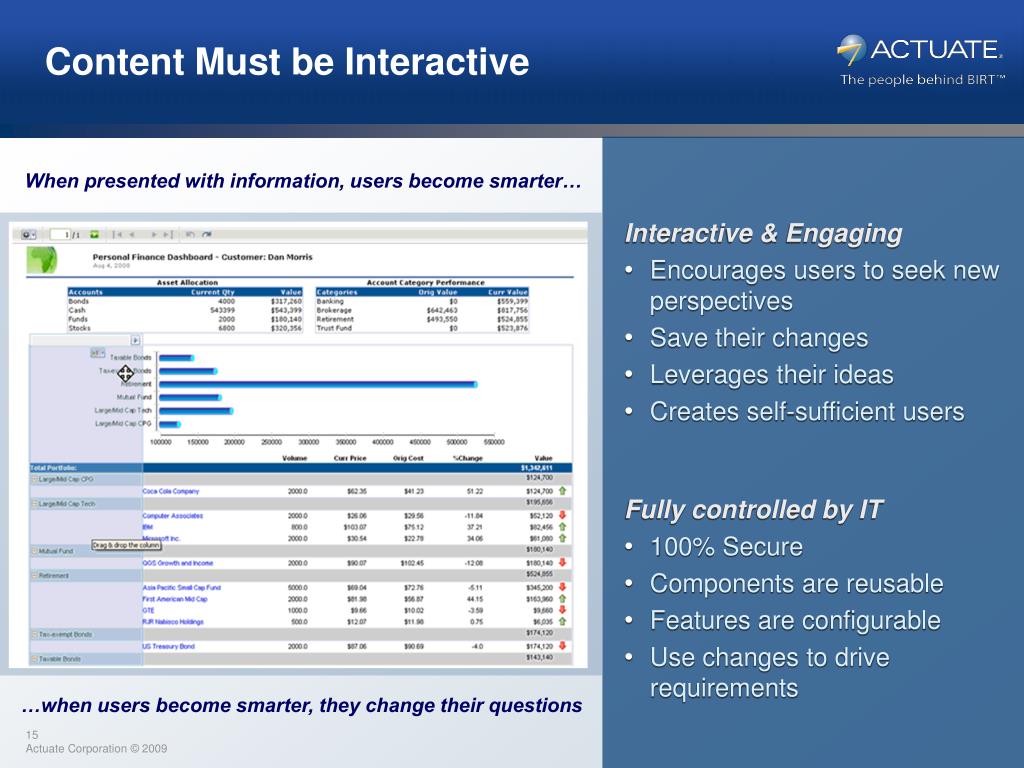Collapse the Large/Mid Cap CPG group
The height and width of the screenshot is (768, 1024).
coord(35,479)
